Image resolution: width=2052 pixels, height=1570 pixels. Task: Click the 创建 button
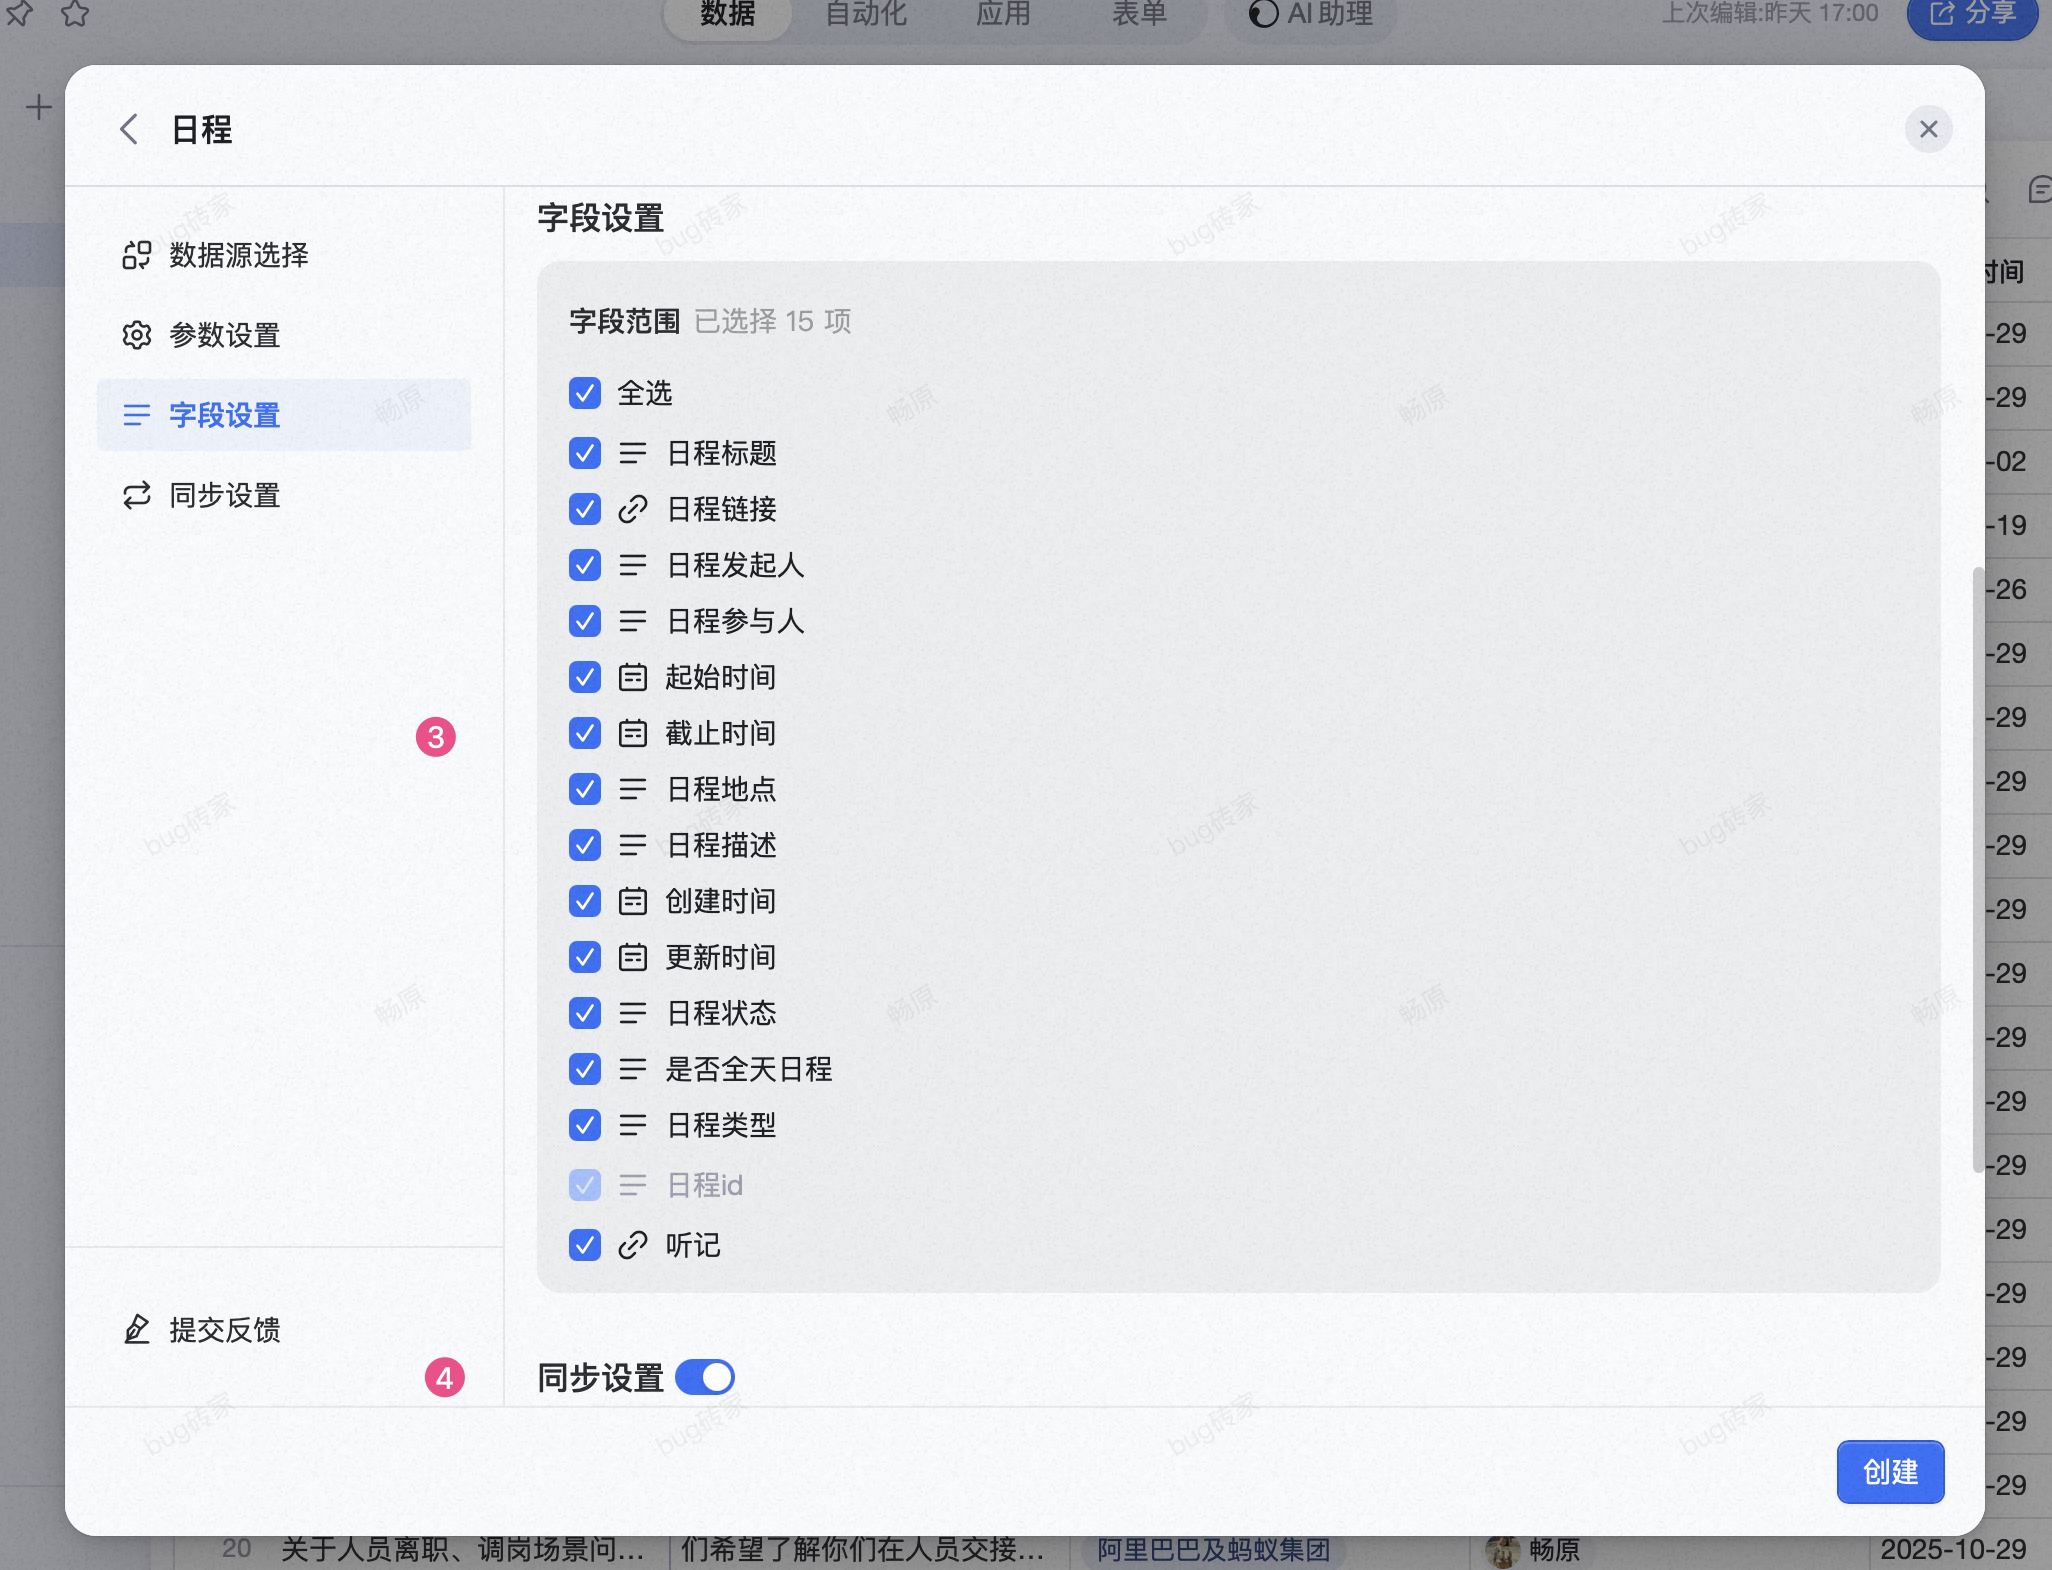click(1890, 1471)
